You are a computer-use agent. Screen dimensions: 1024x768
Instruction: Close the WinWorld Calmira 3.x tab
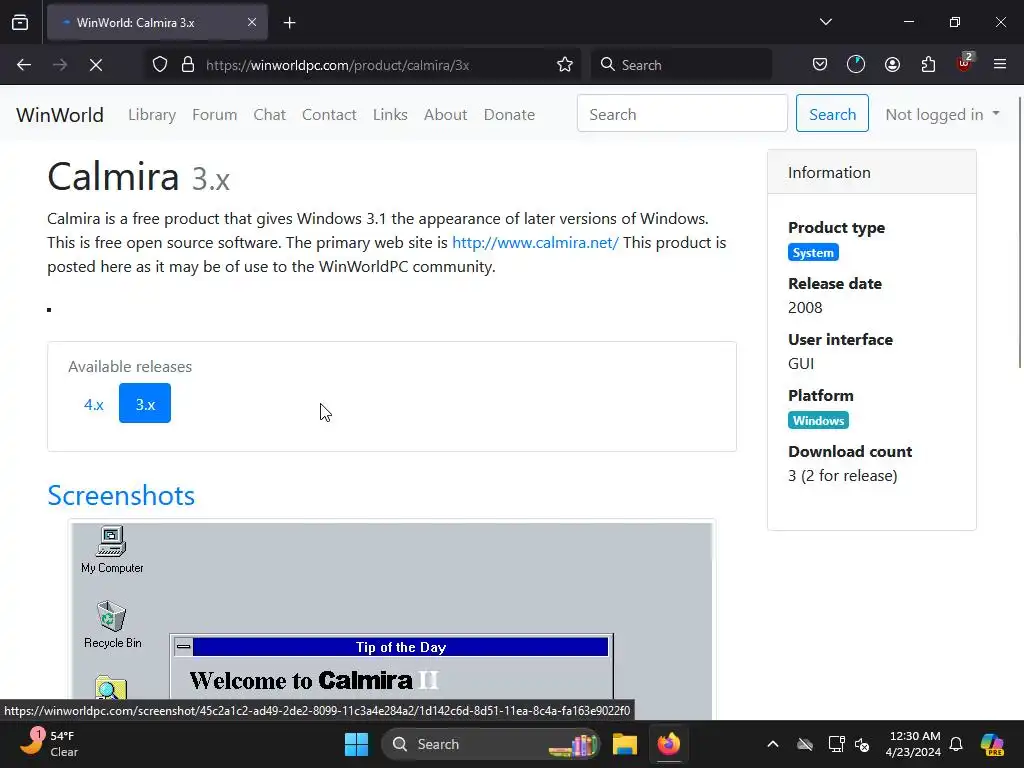tap(251, 22)
